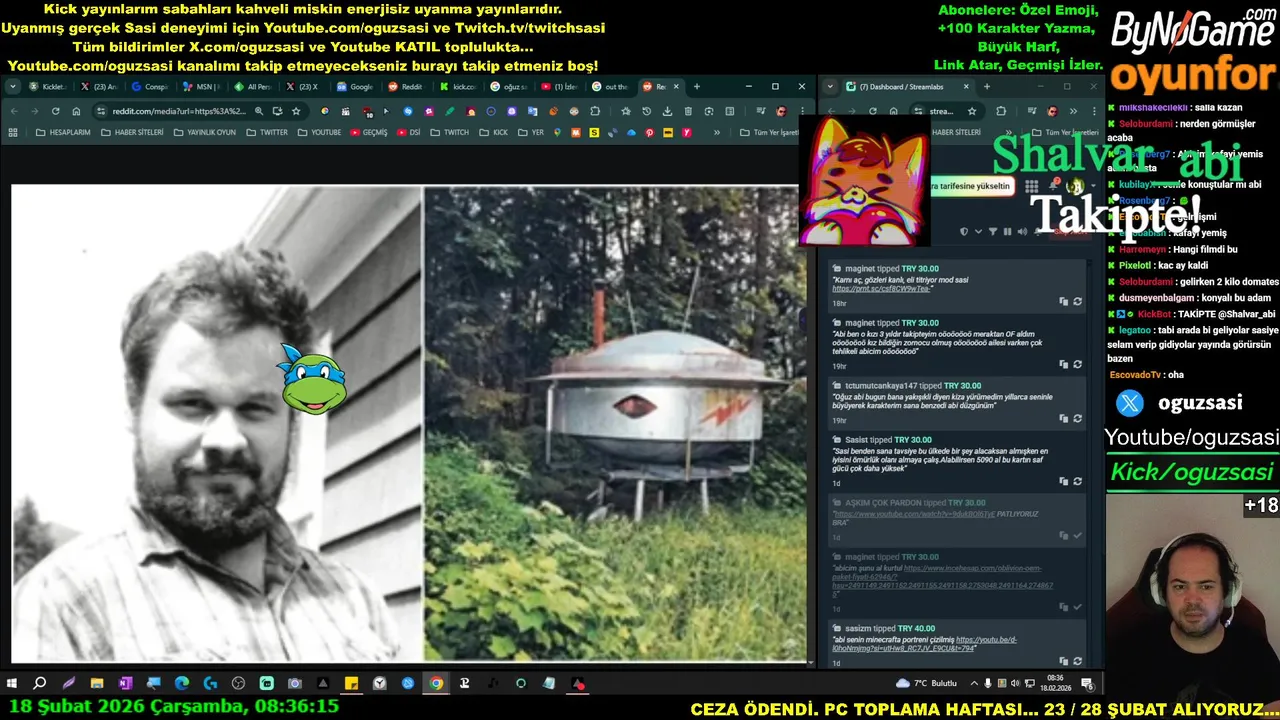Reload the Streamlabs dashboard page
Viewport: 1280px width, 720px height.
click(x=872, y=111)
